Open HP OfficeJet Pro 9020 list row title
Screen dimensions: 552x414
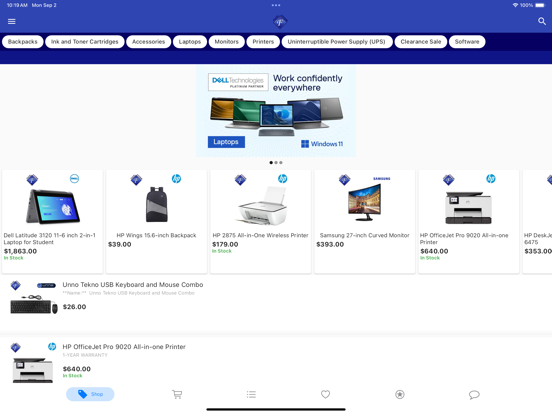(124, 347)
